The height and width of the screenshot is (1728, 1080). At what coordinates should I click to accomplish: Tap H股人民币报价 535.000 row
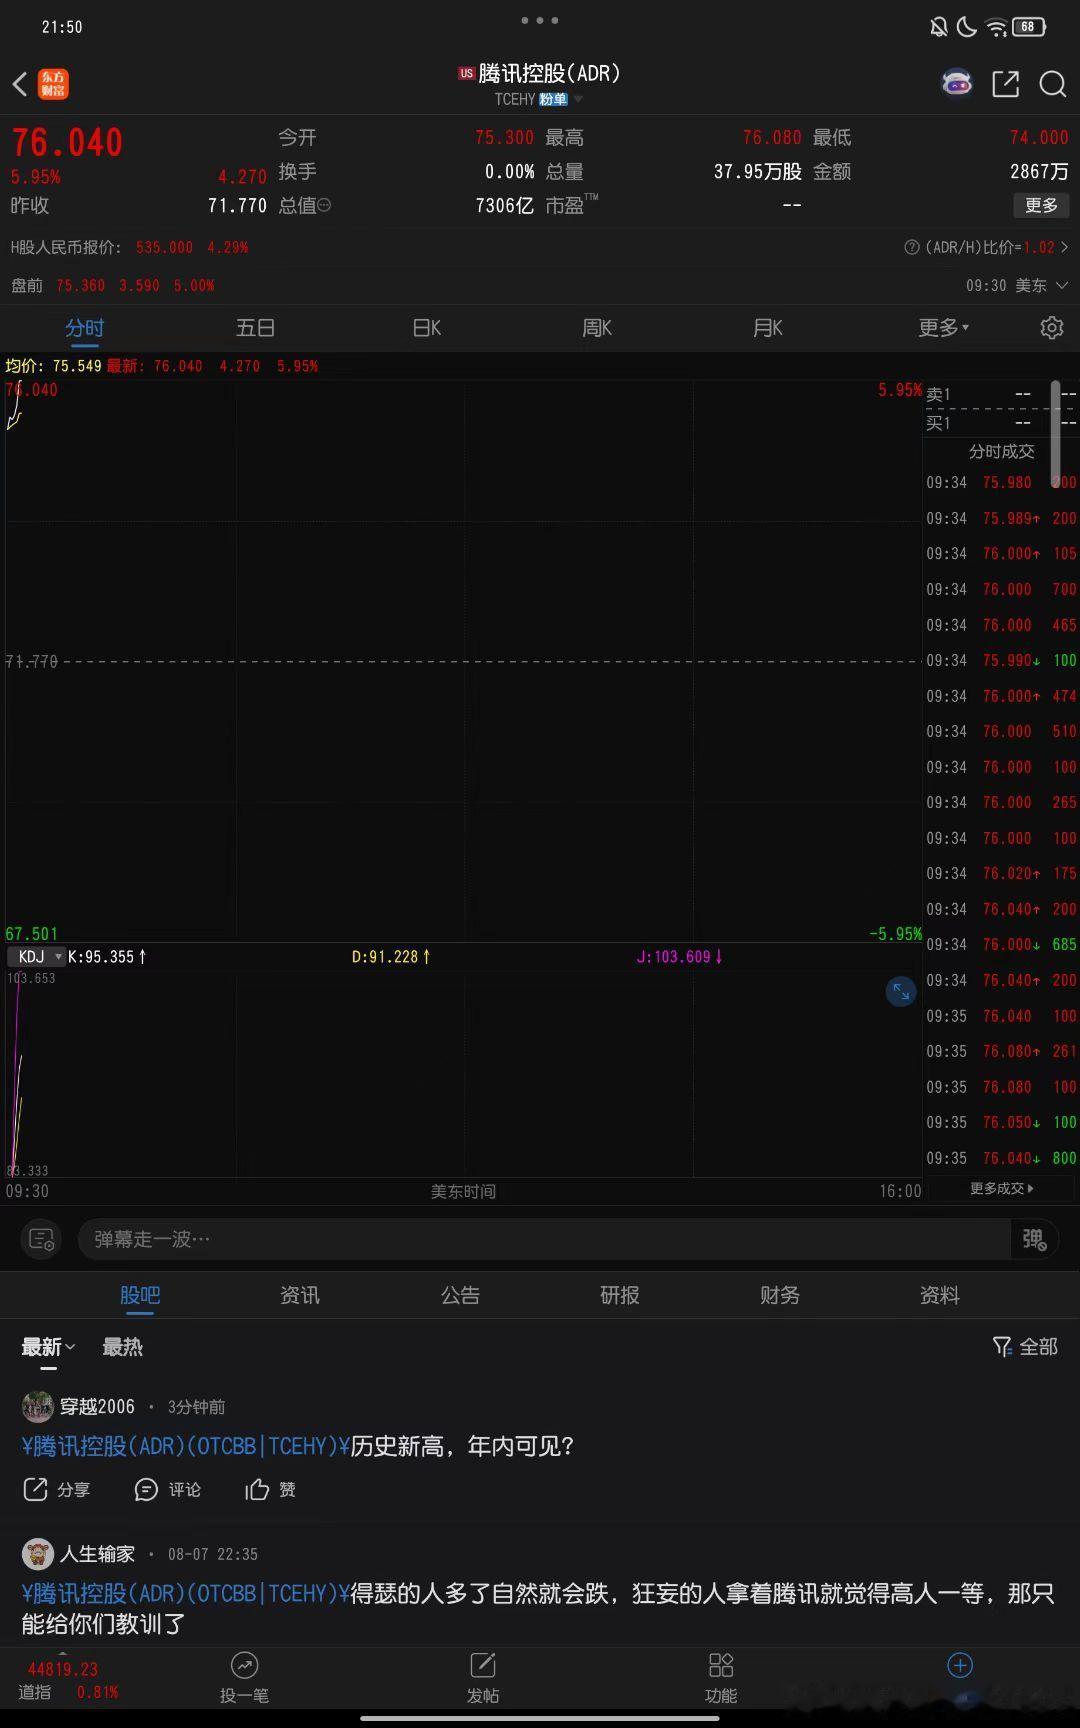(x=130, y=247)
